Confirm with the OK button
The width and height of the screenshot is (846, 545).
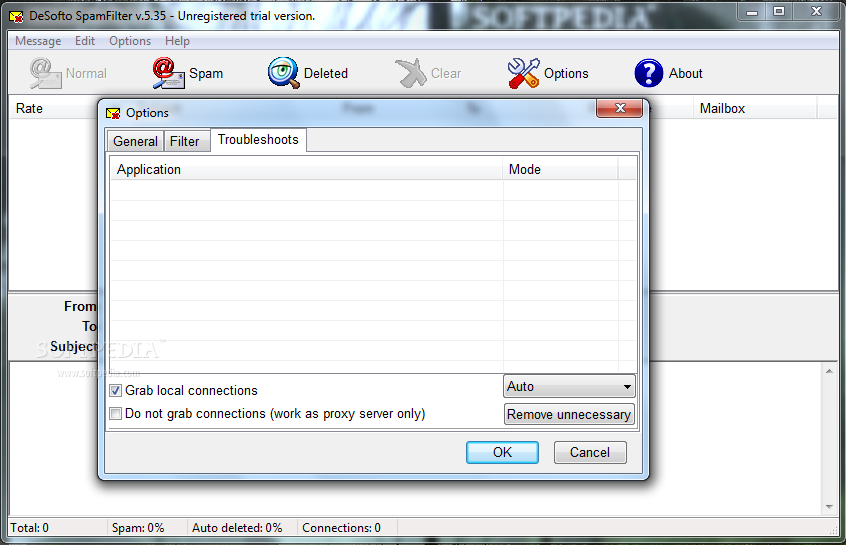(x=502, y=452)
